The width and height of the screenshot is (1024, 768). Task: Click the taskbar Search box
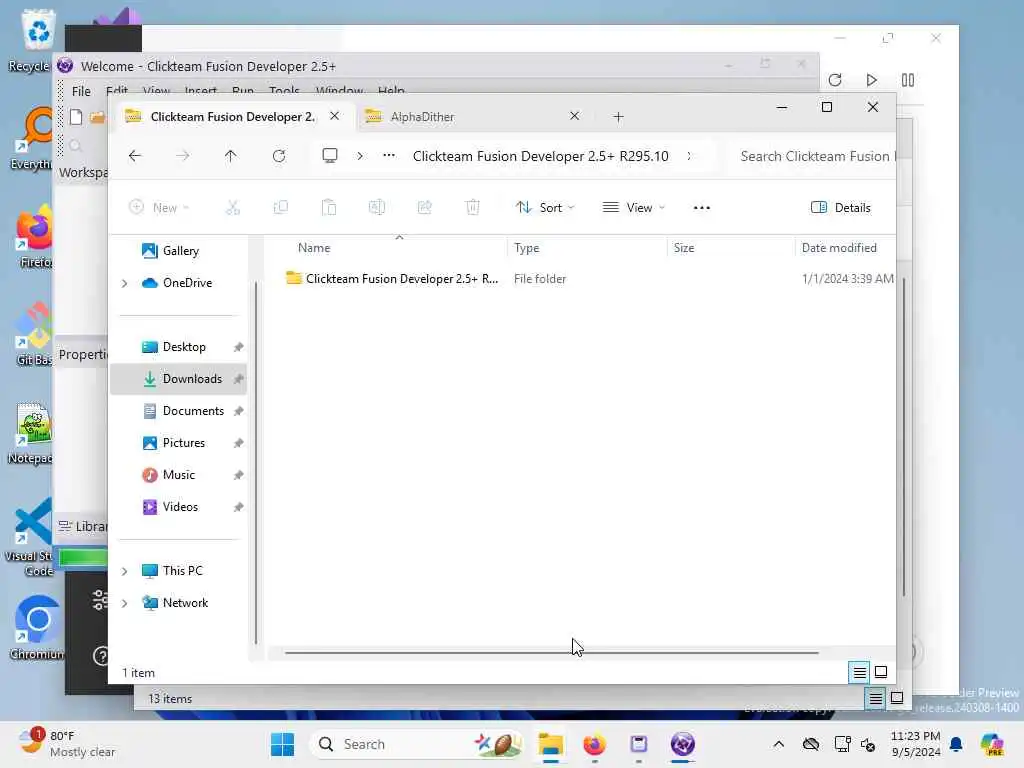point(416,744)
